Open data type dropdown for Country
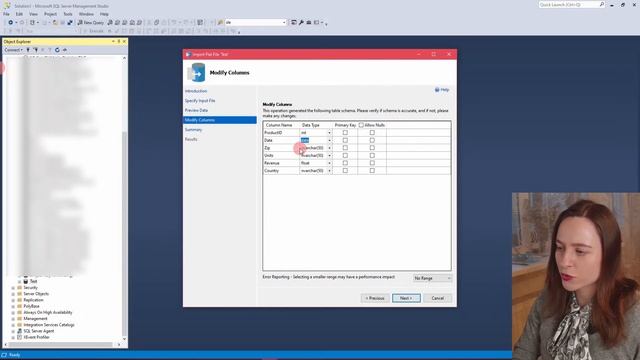This screenshot has width=640, height=360. 329,171
